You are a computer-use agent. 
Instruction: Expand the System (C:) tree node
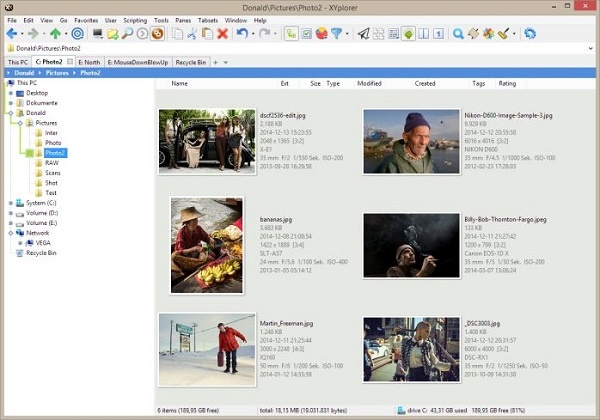pyautogui.click(x=10, y=203)
